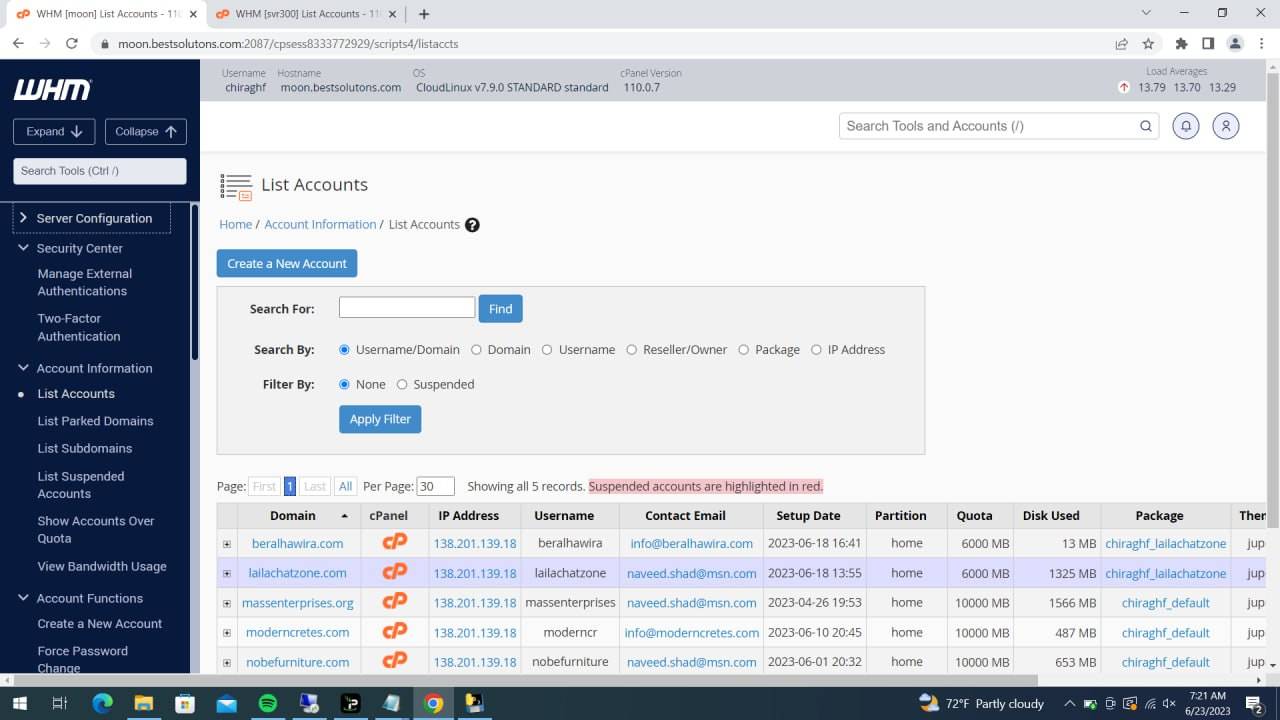
Task: Open Spotify from the taskbar
Action: click(x=268, y=703)
